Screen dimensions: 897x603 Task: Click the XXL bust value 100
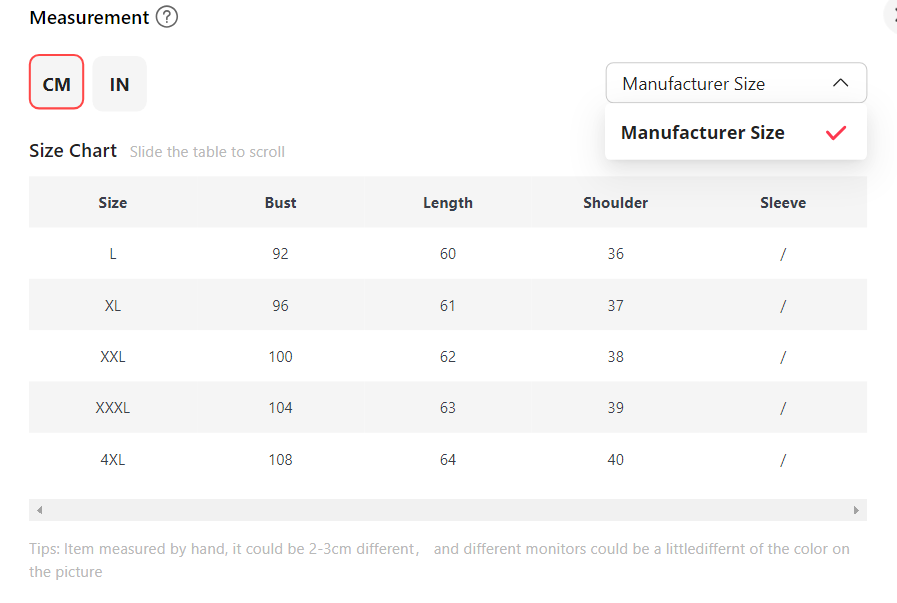tap(280, 357)
